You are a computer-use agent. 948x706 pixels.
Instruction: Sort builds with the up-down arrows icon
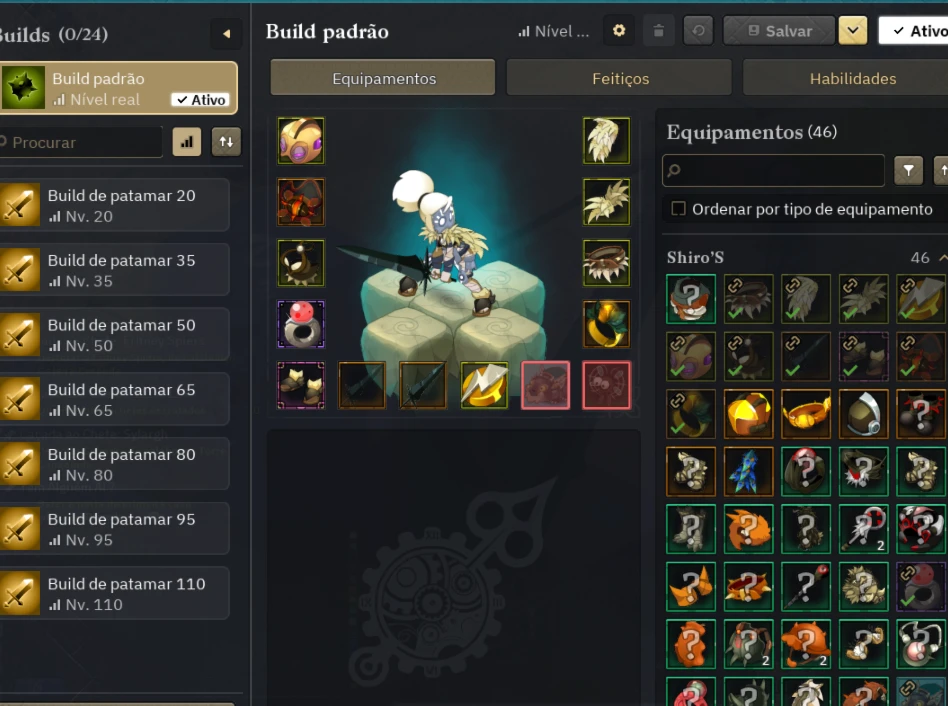pyautogui.click(x=226, y=142)
